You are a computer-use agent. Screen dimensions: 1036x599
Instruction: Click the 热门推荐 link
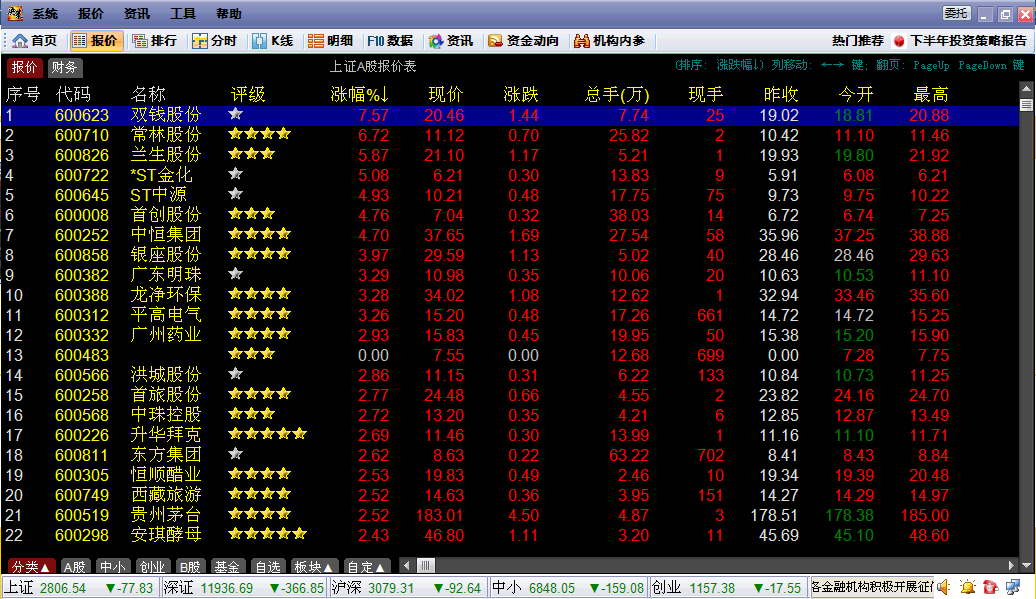click(858, 41)
